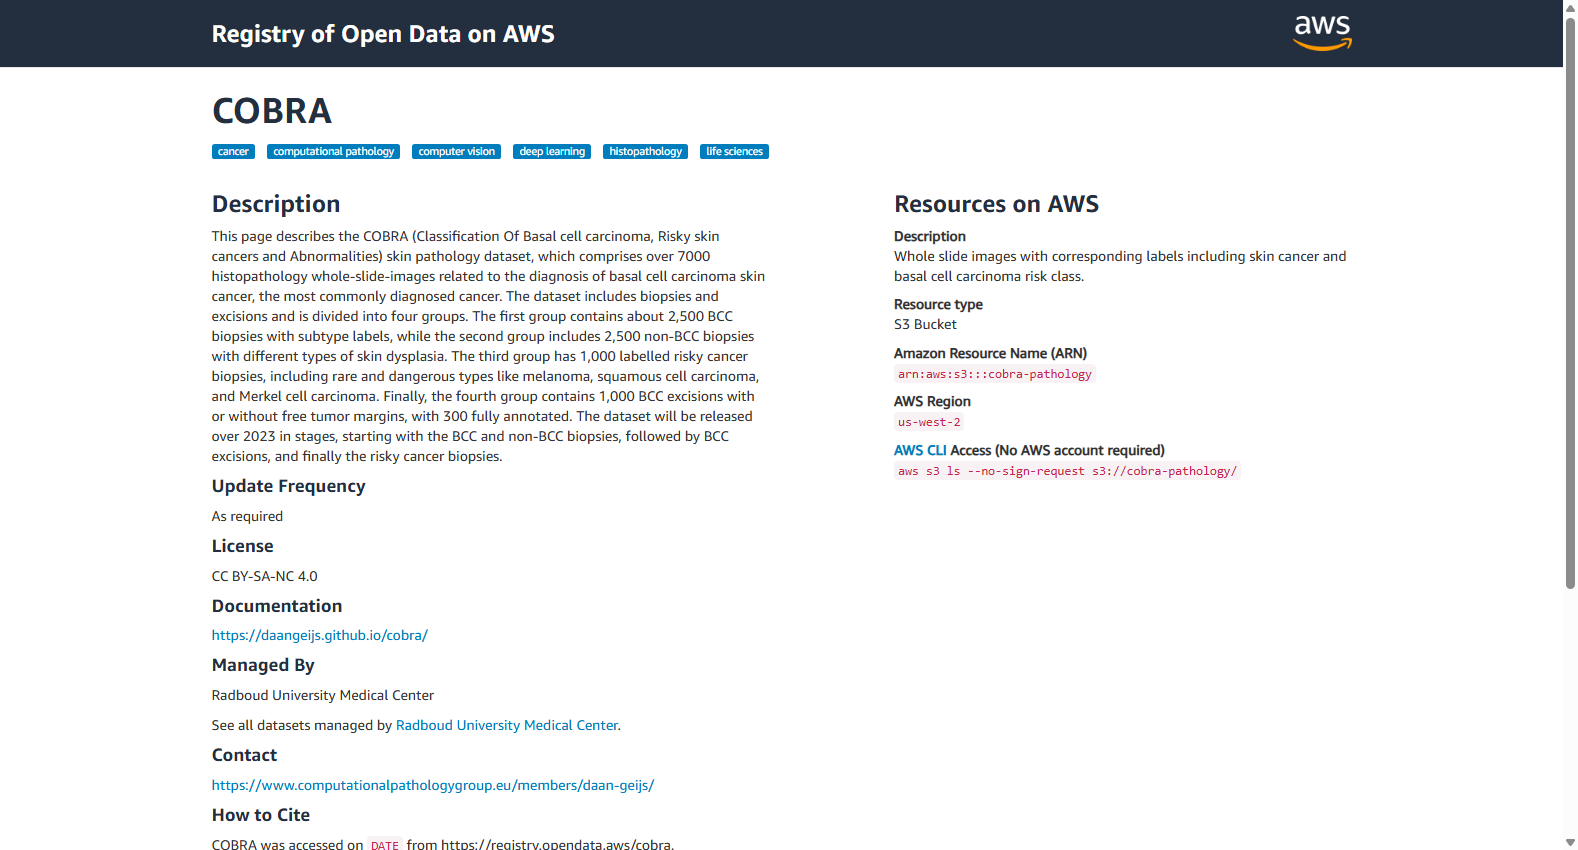Click the Description heading on the left
The image size is (1578, 850).
(276, 204)
